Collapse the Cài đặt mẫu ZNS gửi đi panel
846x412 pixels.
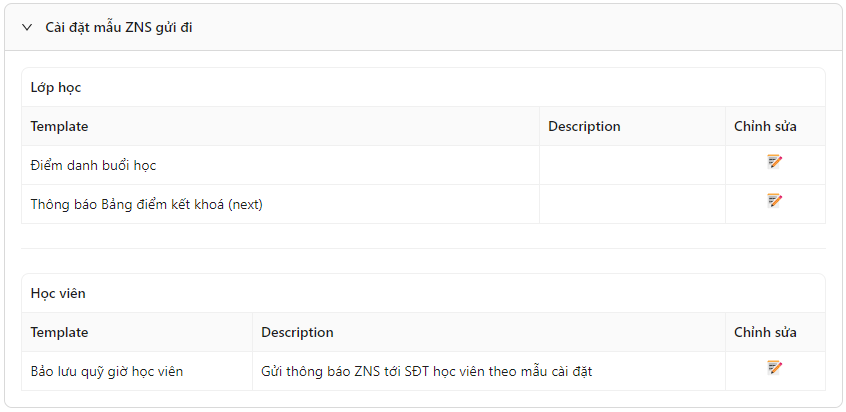[x=27, y=28]
